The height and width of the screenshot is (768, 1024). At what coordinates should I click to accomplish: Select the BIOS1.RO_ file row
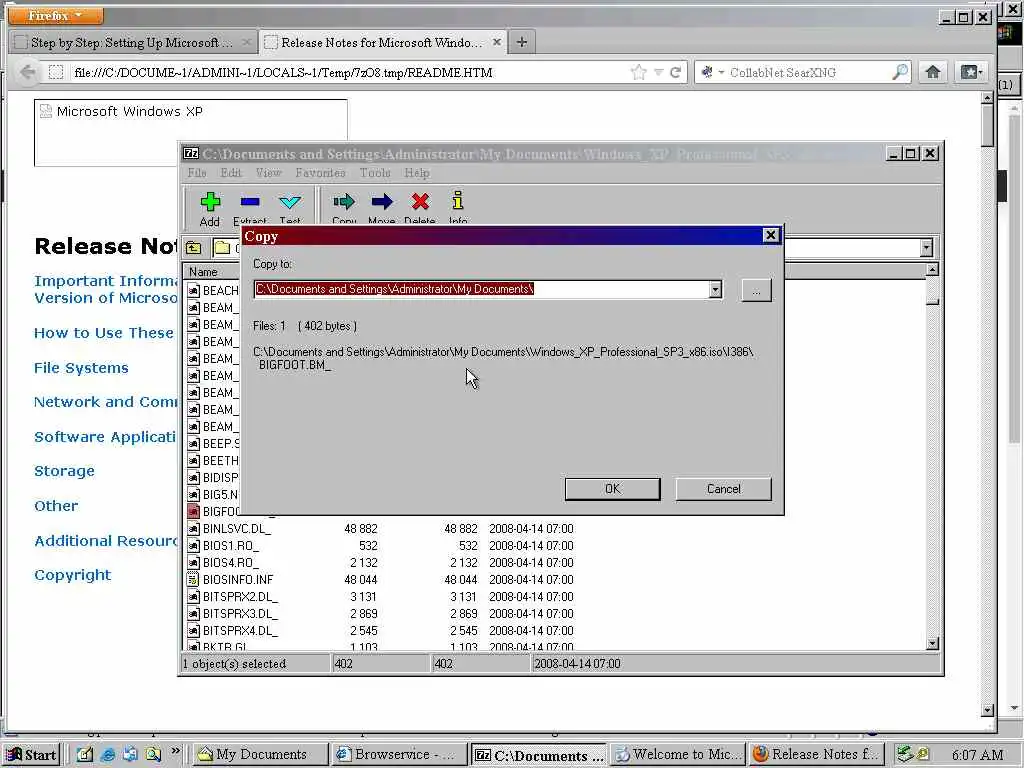380,545
